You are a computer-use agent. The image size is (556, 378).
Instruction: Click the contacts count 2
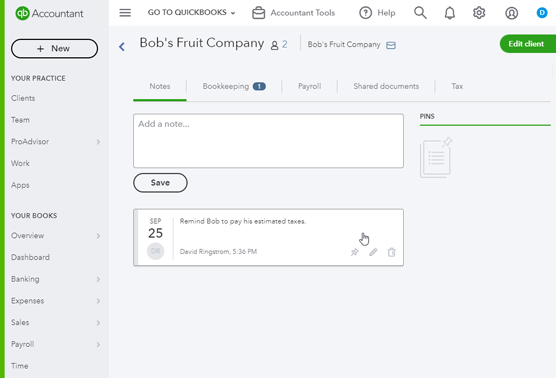click(284, 44)
